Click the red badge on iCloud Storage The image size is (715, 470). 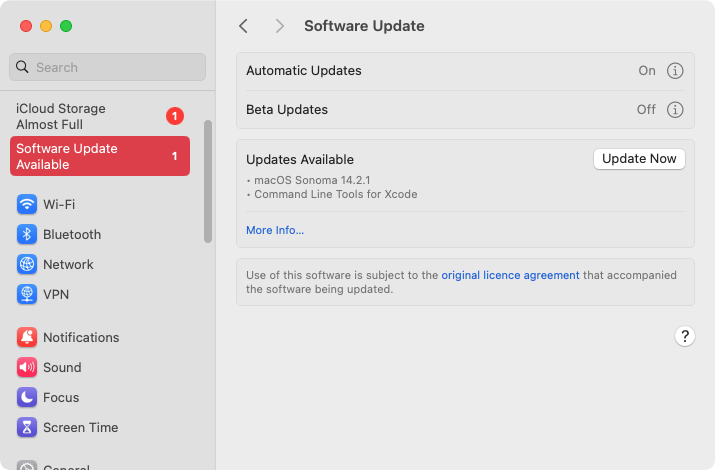click(175, 116)
